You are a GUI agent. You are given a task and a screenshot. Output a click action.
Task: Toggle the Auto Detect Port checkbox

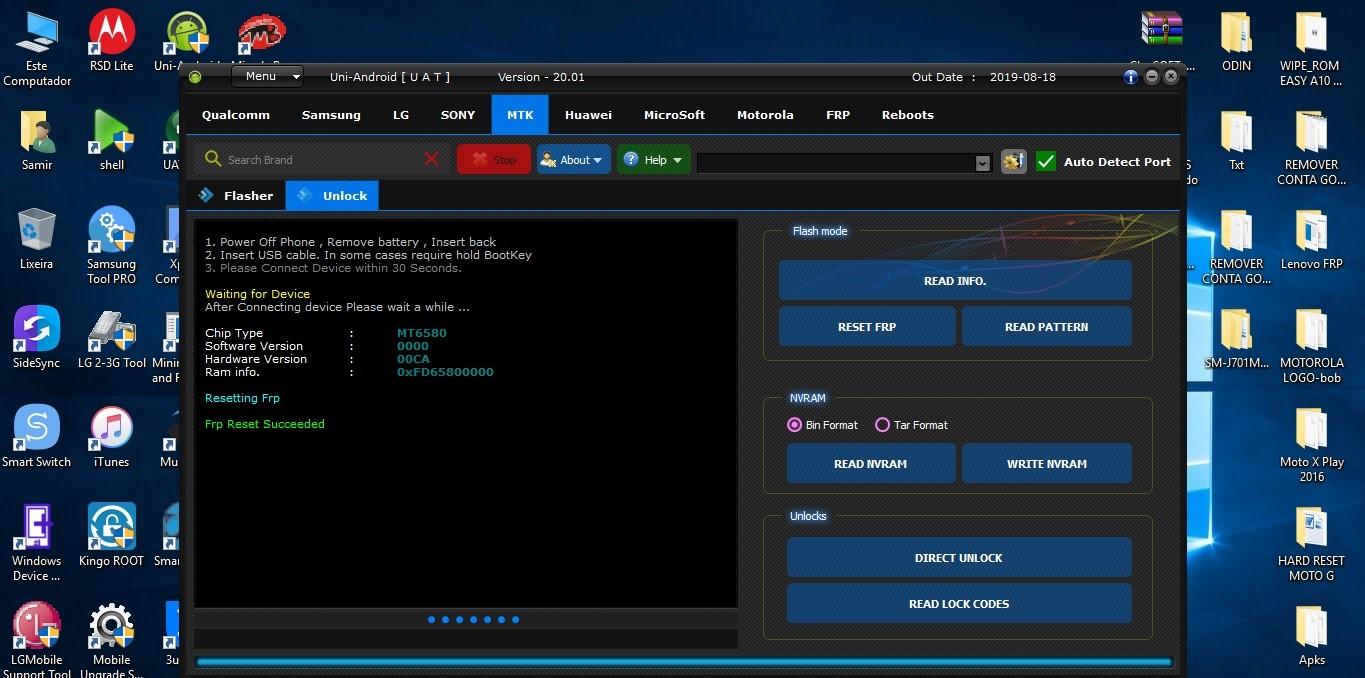coord(1046,161)
